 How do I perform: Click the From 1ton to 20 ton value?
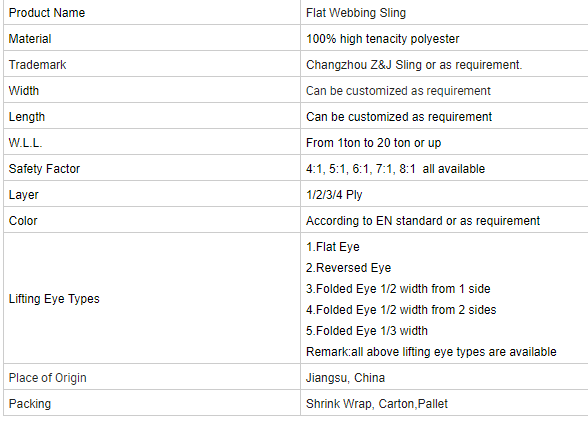(x=358, y=142)
